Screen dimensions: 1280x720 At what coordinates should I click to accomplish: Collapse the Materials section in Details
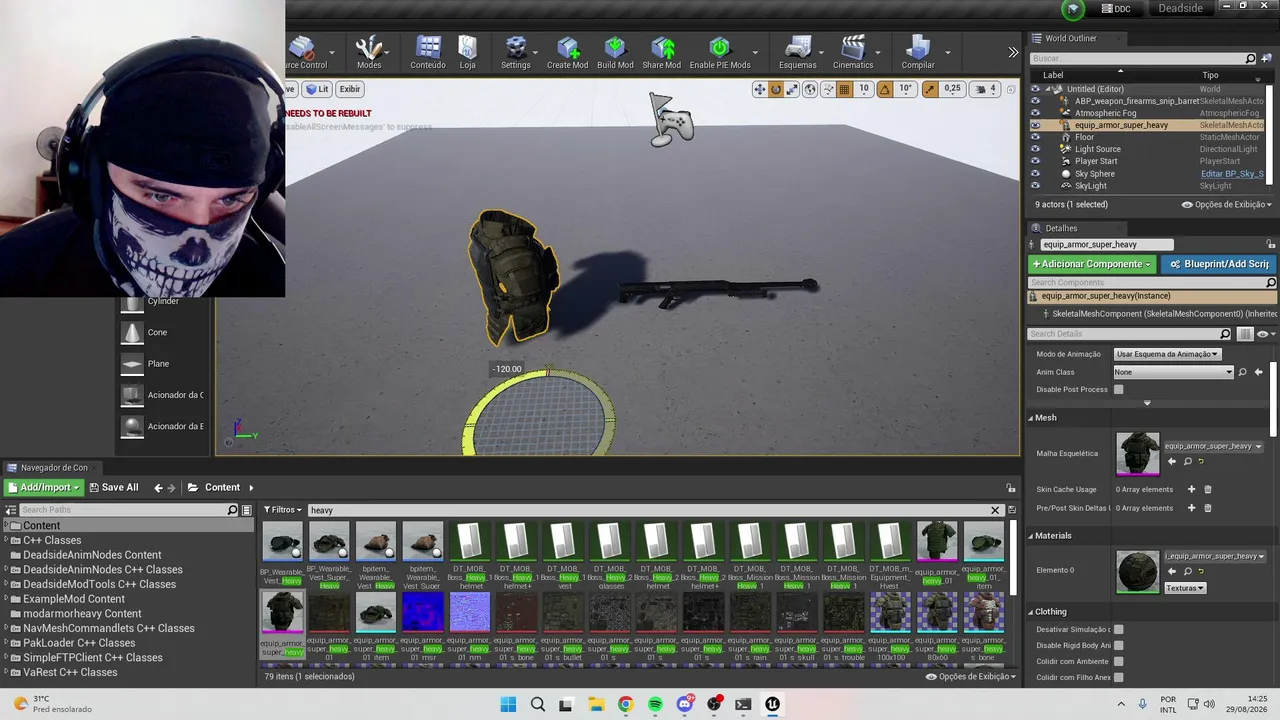point(1031,536)
